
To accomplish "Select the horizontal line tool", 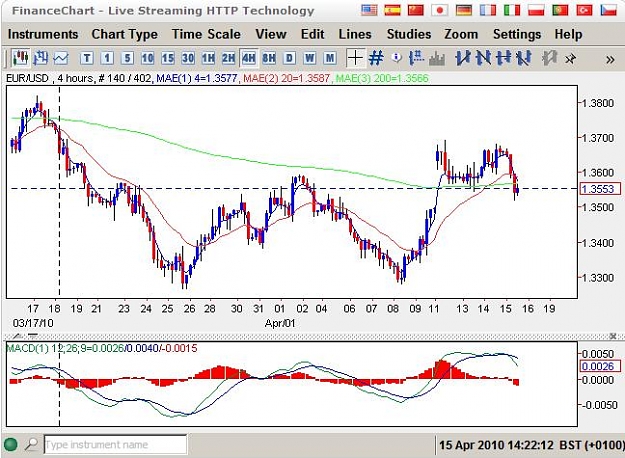I will (504, 58).
